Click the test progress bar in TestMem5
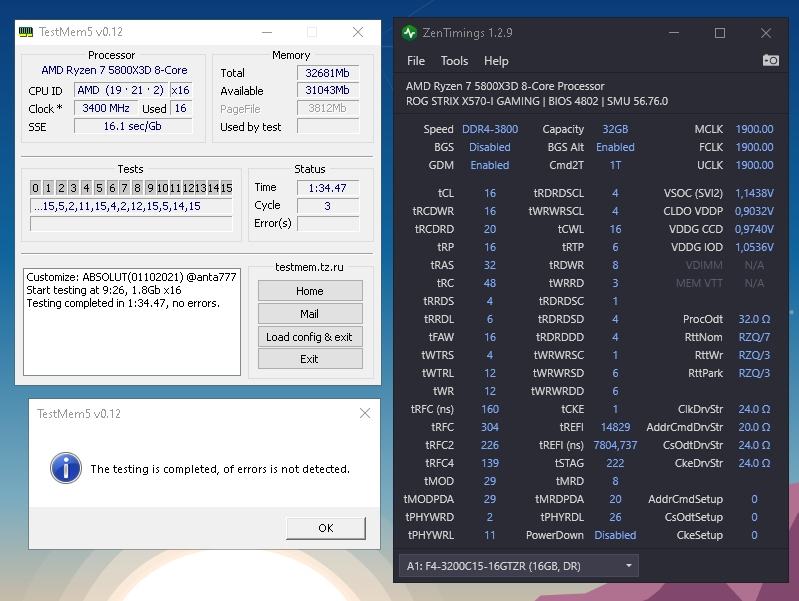Image resolution: width=799 pixels, height=601 pixels. [x=131, y=223]
